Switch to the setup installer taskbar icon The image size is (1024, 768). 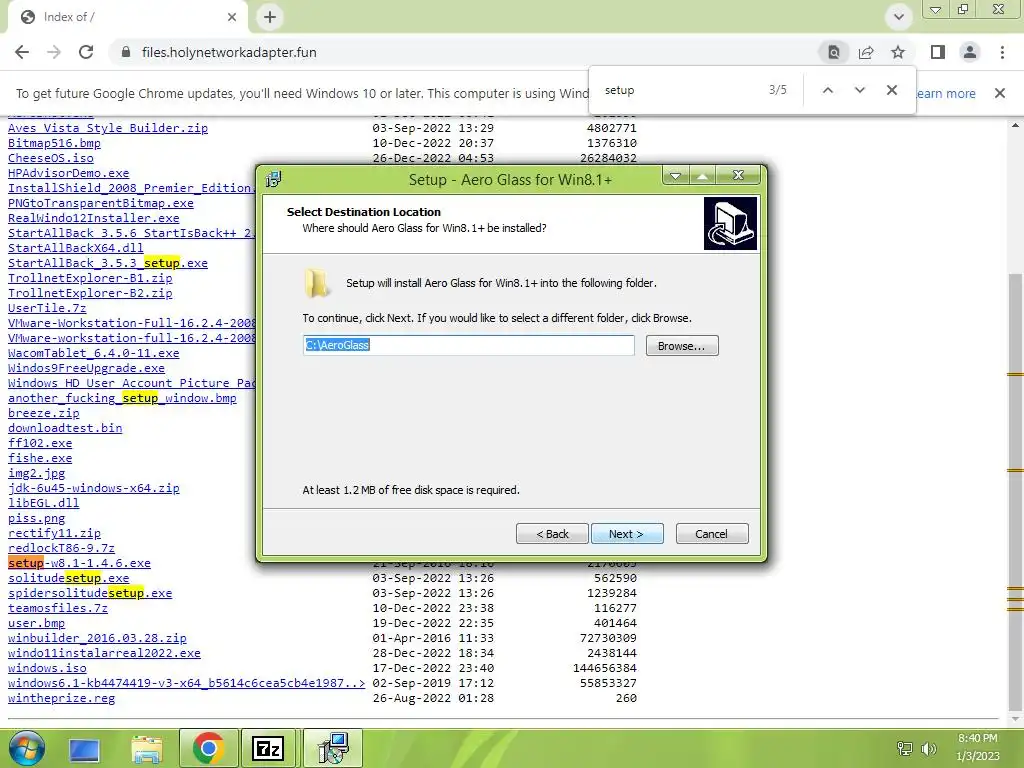(x=333, y=748)
